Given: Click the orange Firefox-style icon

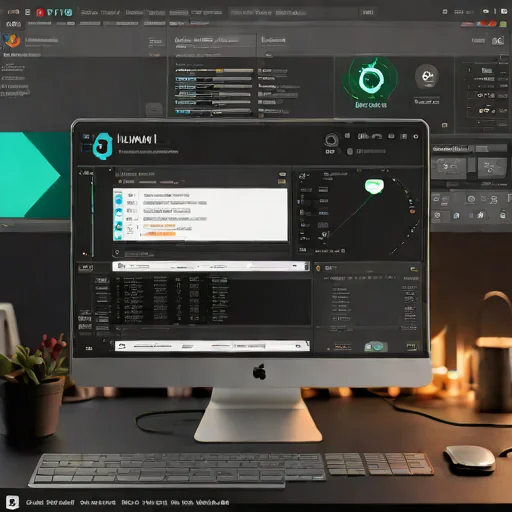Looking at the screenshot, I should tap(12, 41).
